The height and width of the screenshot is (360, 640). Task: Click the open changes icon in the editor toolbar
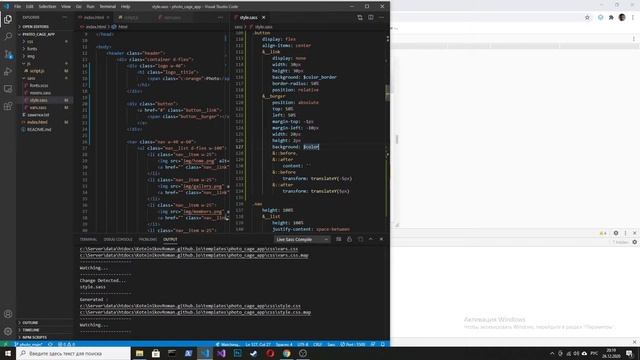[360, 18]
